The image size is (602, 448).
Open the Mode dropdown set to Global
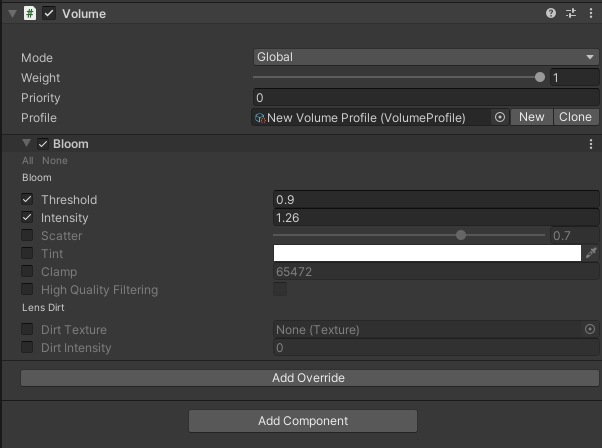[425, 57]
